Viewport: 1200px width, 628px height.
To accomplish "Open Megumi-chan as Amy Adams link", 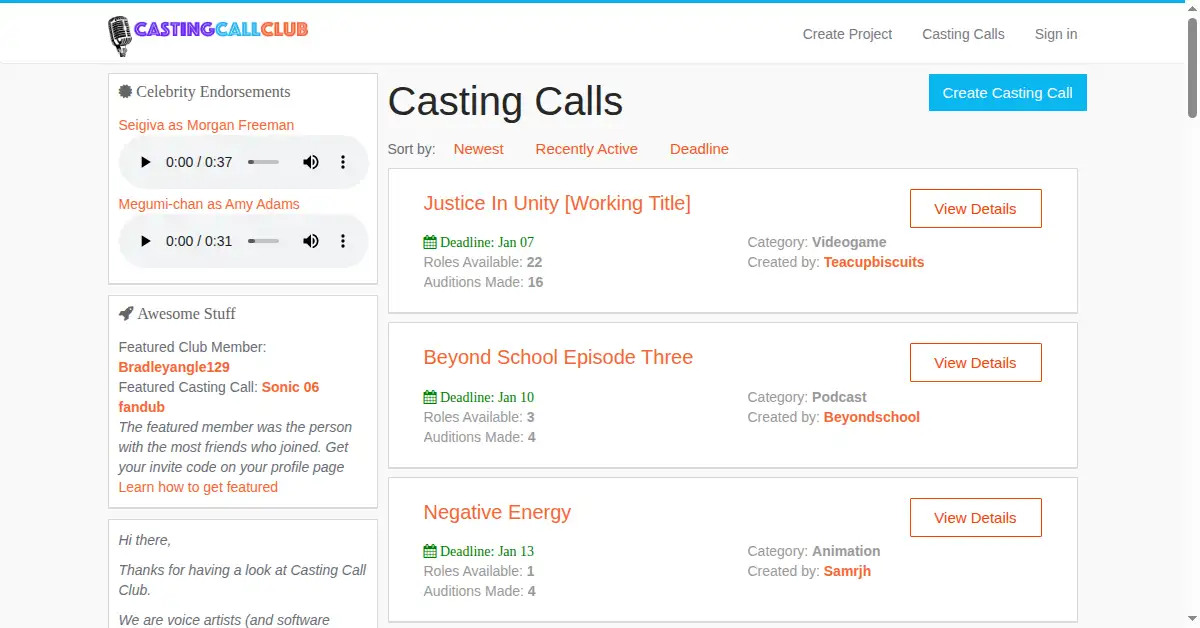I will click(x=209, y=204).
